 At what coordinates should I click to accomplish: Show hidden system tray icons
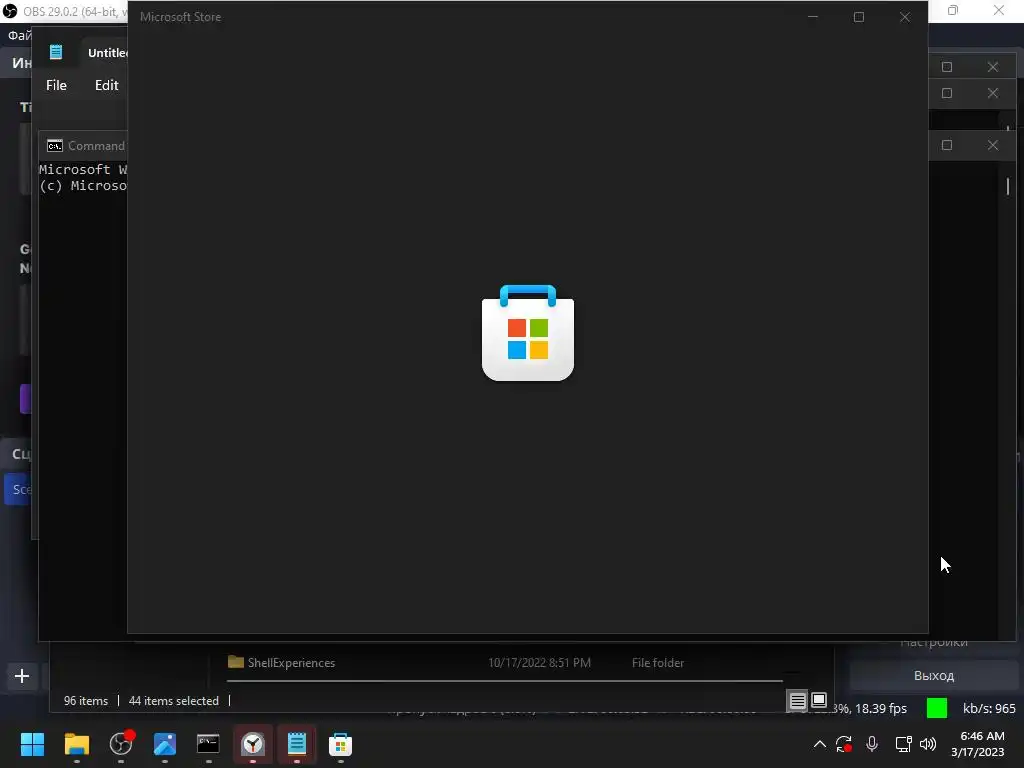pos(820,744)
